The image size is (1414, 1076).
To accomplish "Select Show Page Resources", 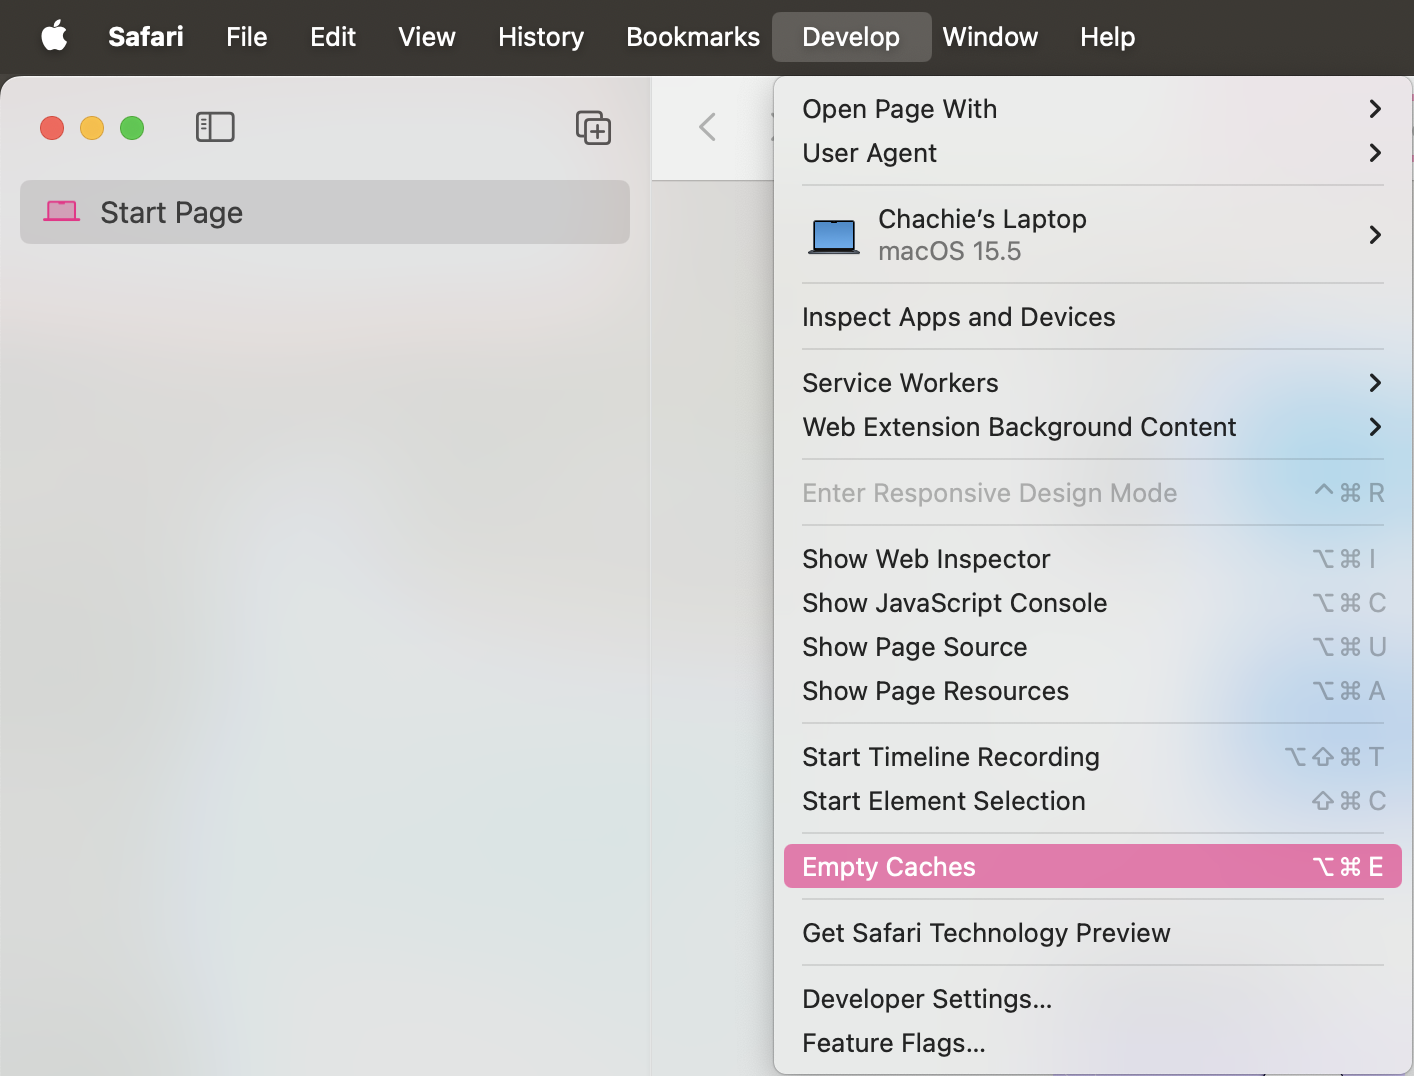I will 1093,691.
